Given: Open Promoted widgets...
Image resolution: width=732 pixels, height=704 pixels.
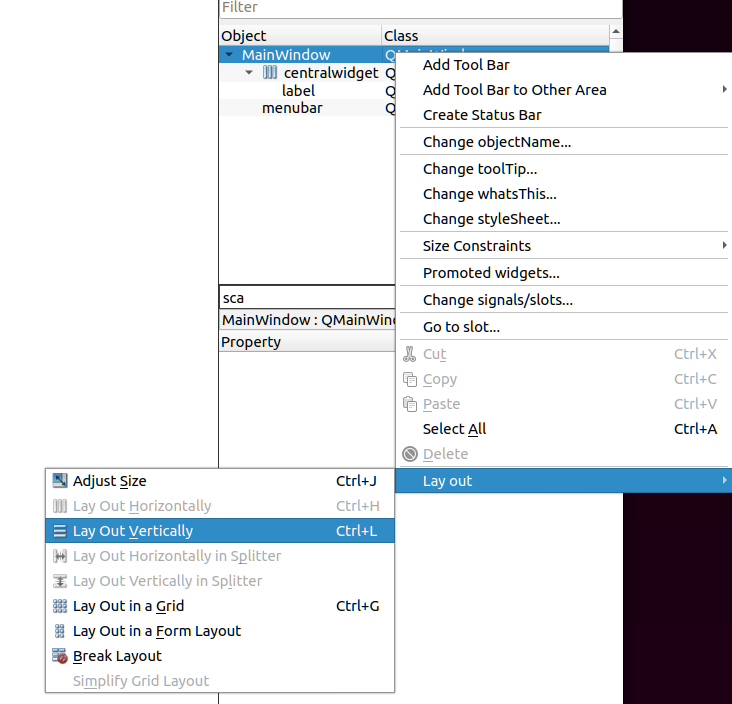Looking at the screenshot, I should [563, 273].
